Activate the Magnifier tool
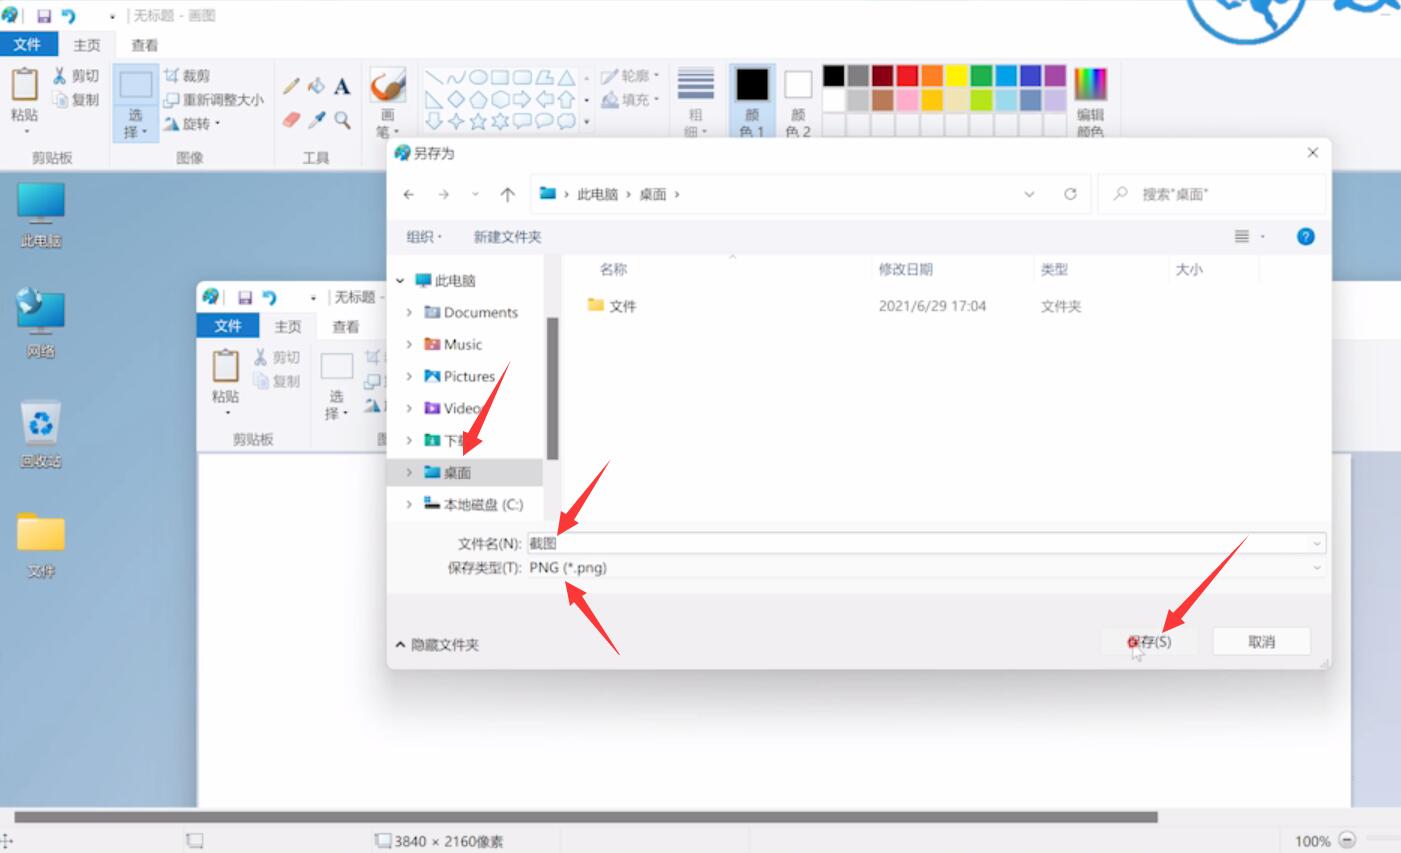Viewport: 1401px width, 853px height. pos(342,120)
